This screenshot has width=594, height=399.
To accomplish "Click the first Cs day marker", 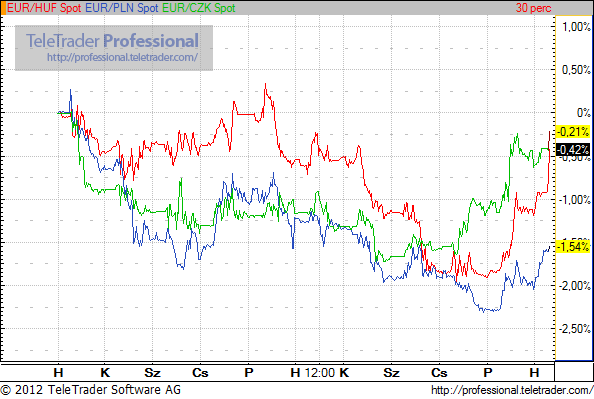I will [200, 373].
